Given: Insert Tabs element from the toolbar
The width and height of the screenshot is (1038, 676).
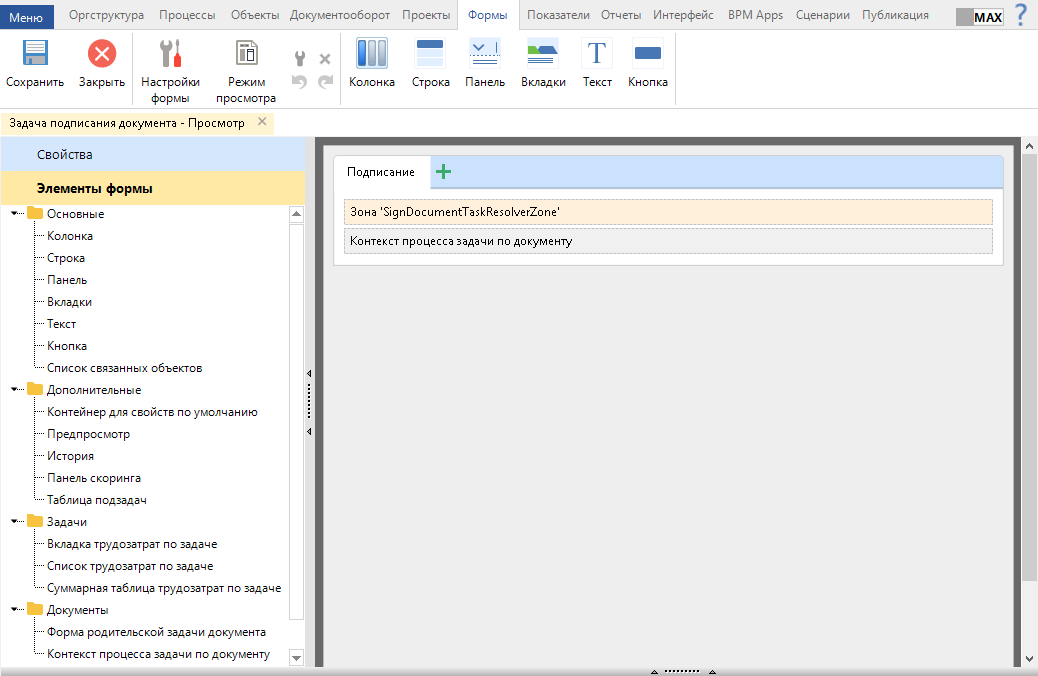Looking at the screenshot, I should 543,55.
